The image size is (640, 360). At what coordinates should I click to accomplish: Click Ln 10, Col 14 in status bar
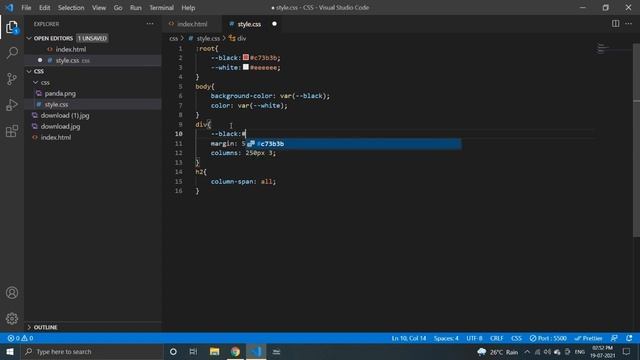click(x=409, y=338)
